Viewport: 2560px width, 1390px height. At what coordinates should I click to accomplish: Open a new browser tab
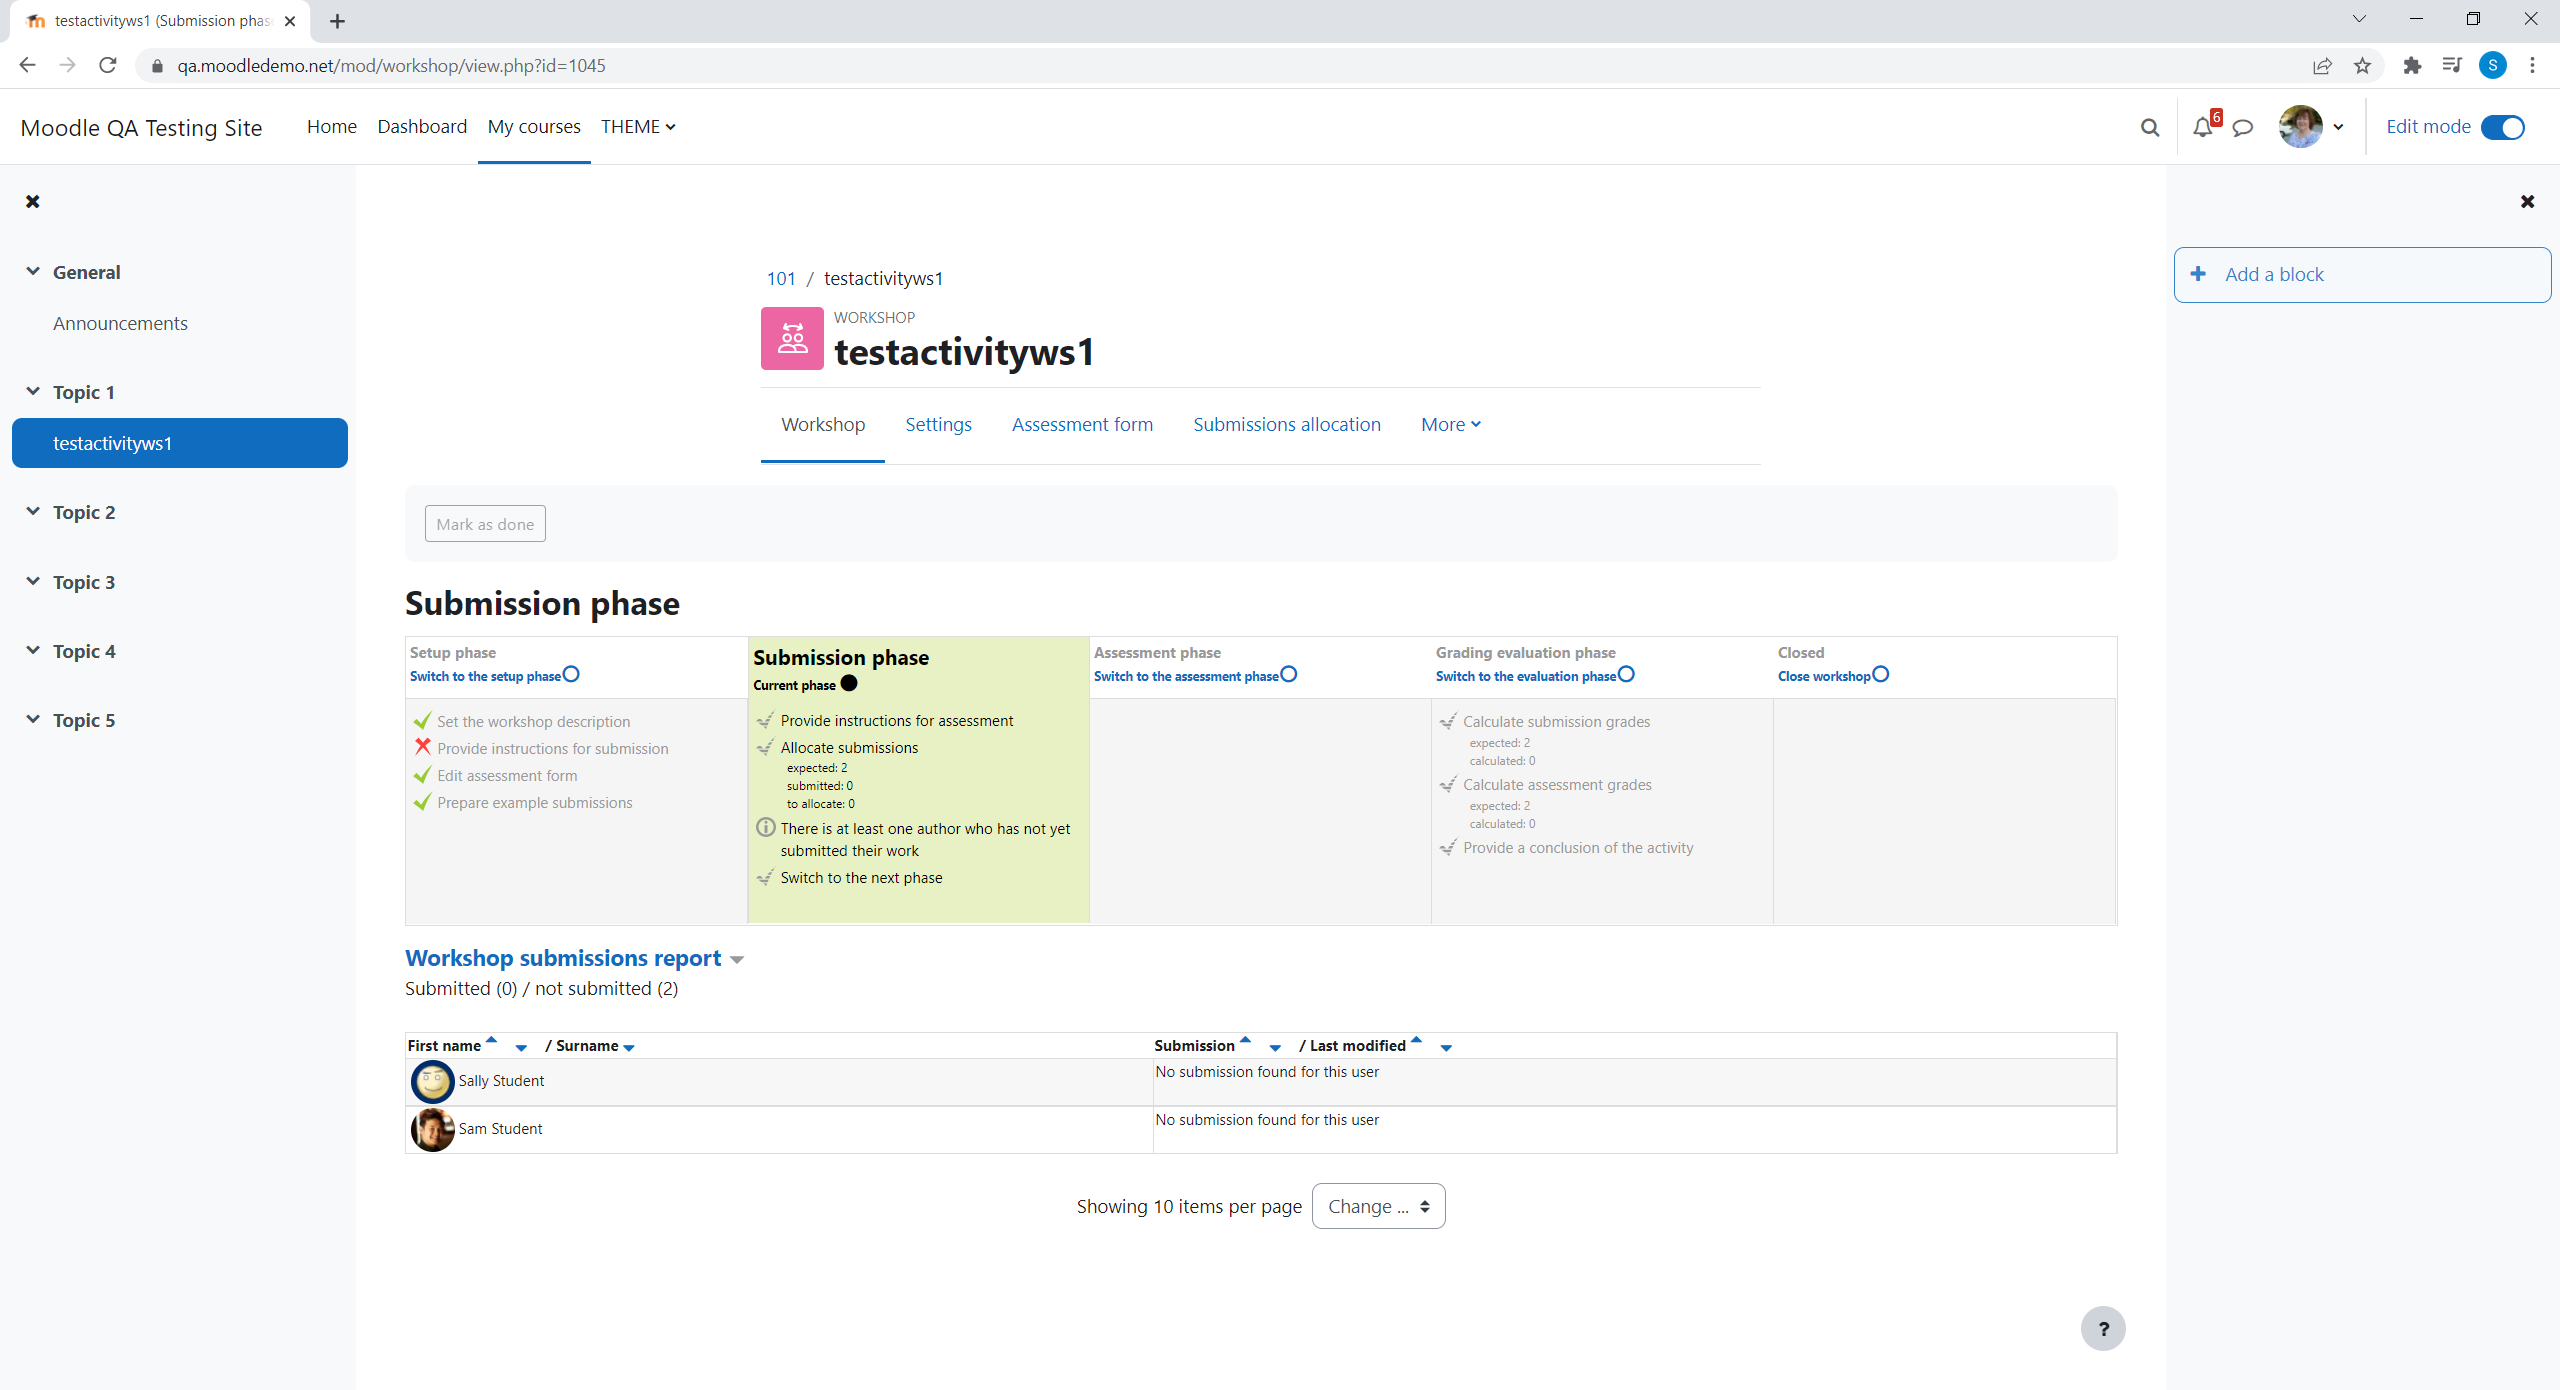(x=337, y=21)
